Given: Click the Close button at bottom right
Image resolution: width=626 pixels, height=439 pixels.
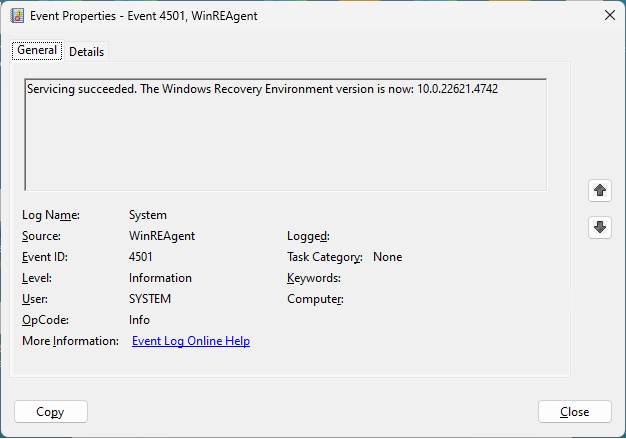Looking at the screenshot, I should [574, 412].
